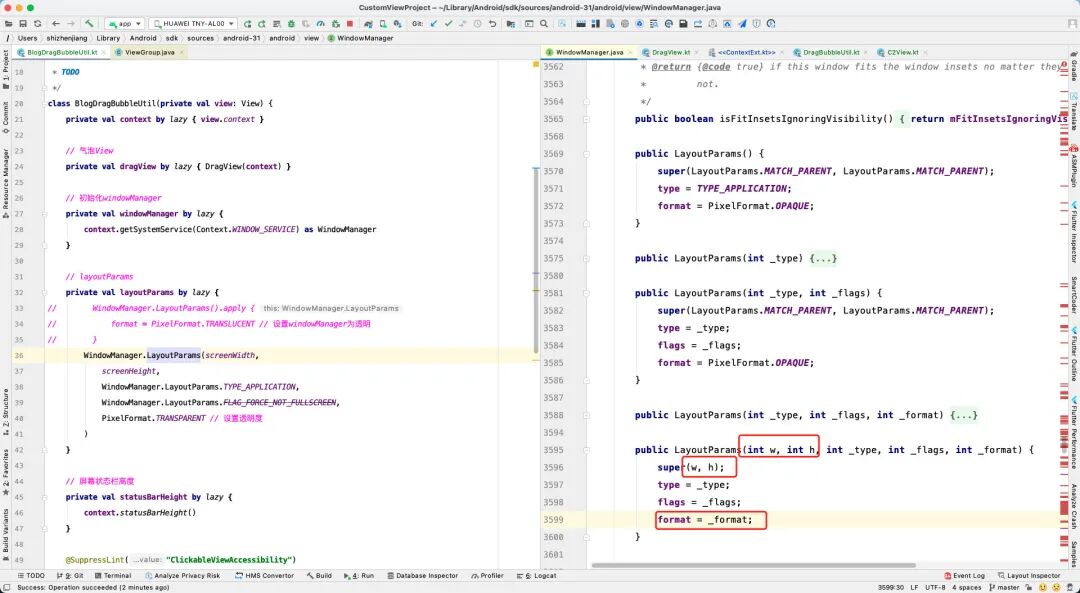
Task: Click the Make Project hammer icon
Action: tap(90, 23)
